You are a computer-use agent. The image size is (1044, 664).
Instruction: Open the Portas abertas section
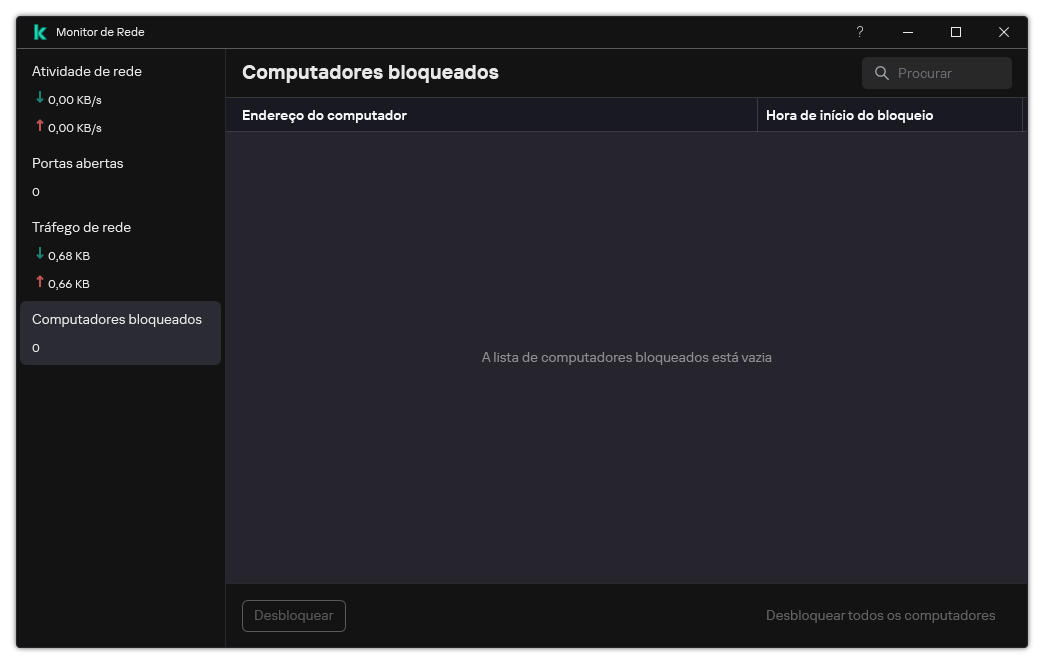point(77,163)
